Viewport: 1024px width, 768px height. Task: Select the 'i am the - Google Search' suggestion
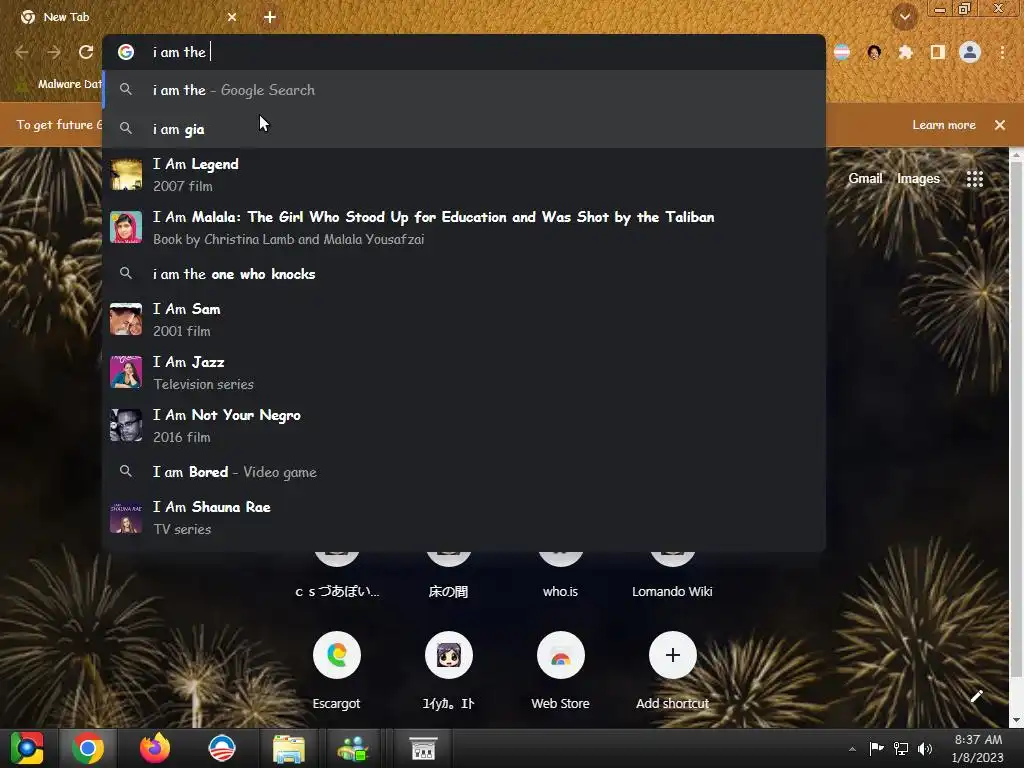tap(464, 90)
